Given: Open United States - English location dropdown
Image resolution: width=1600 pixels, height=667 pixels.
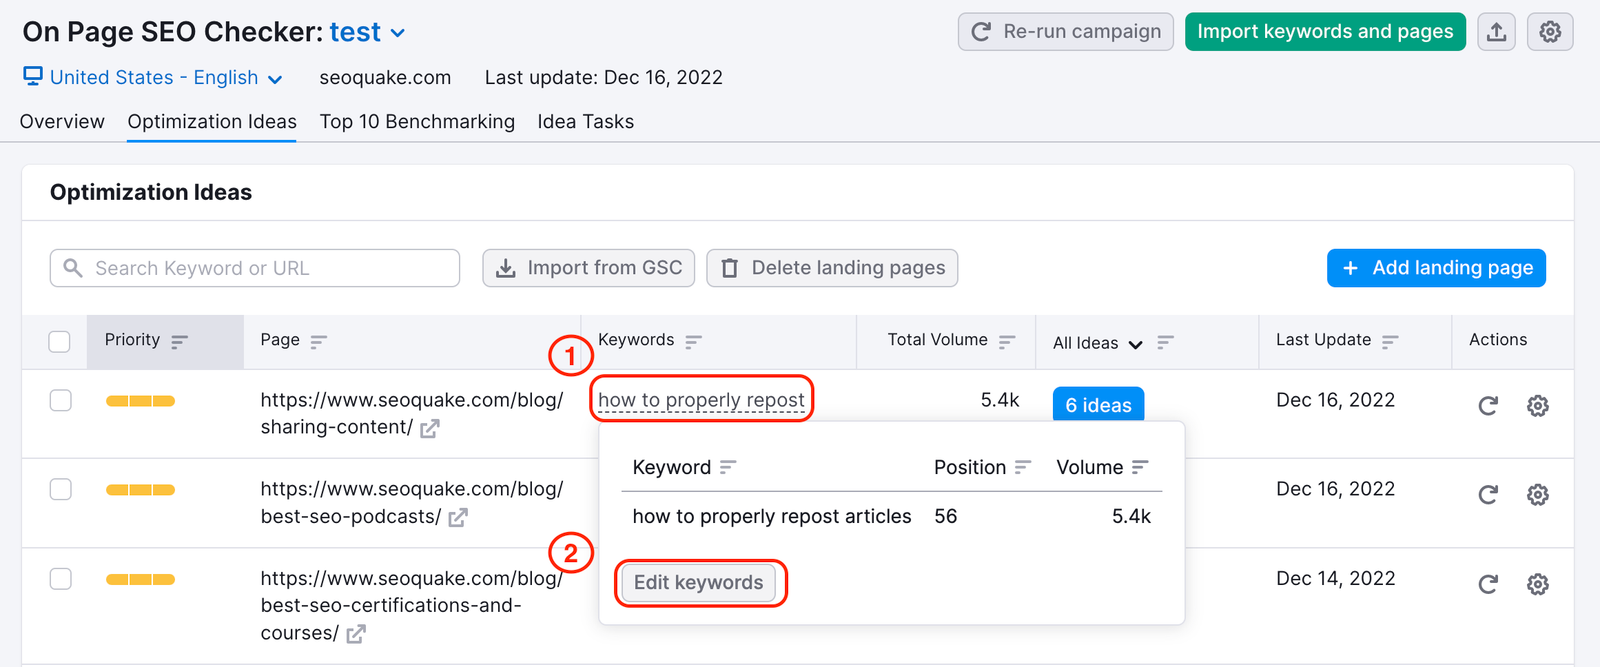Looking at the screenshot, I should coord(165,77).
